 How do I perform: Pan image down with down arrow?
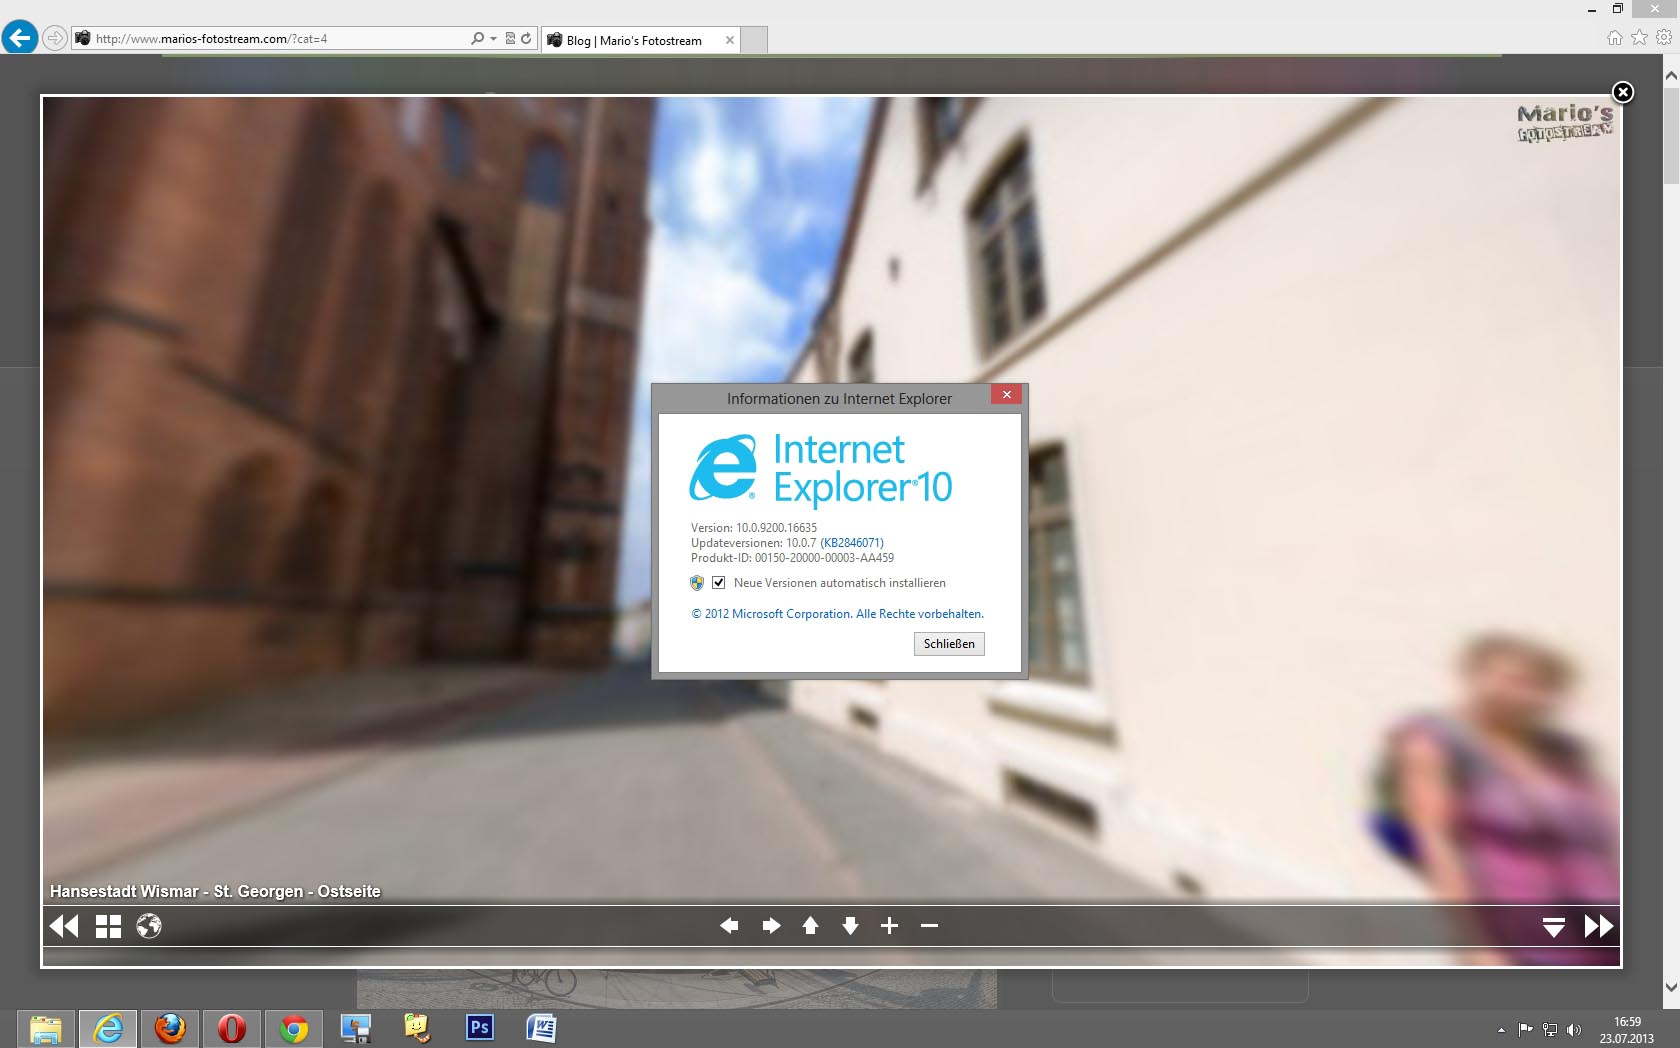850,926
